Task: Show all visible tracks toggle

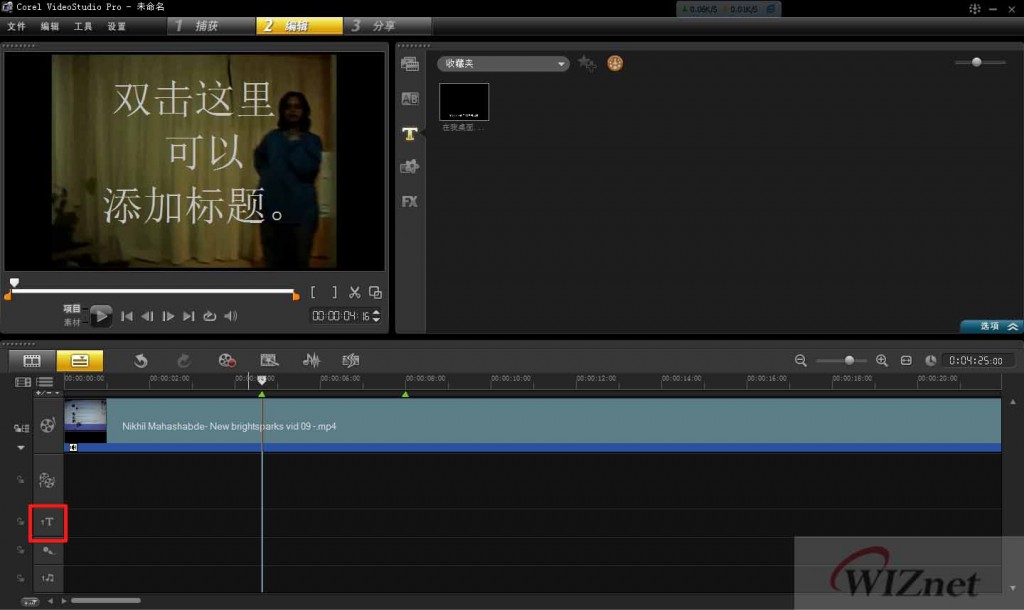Action: (23, 382)
